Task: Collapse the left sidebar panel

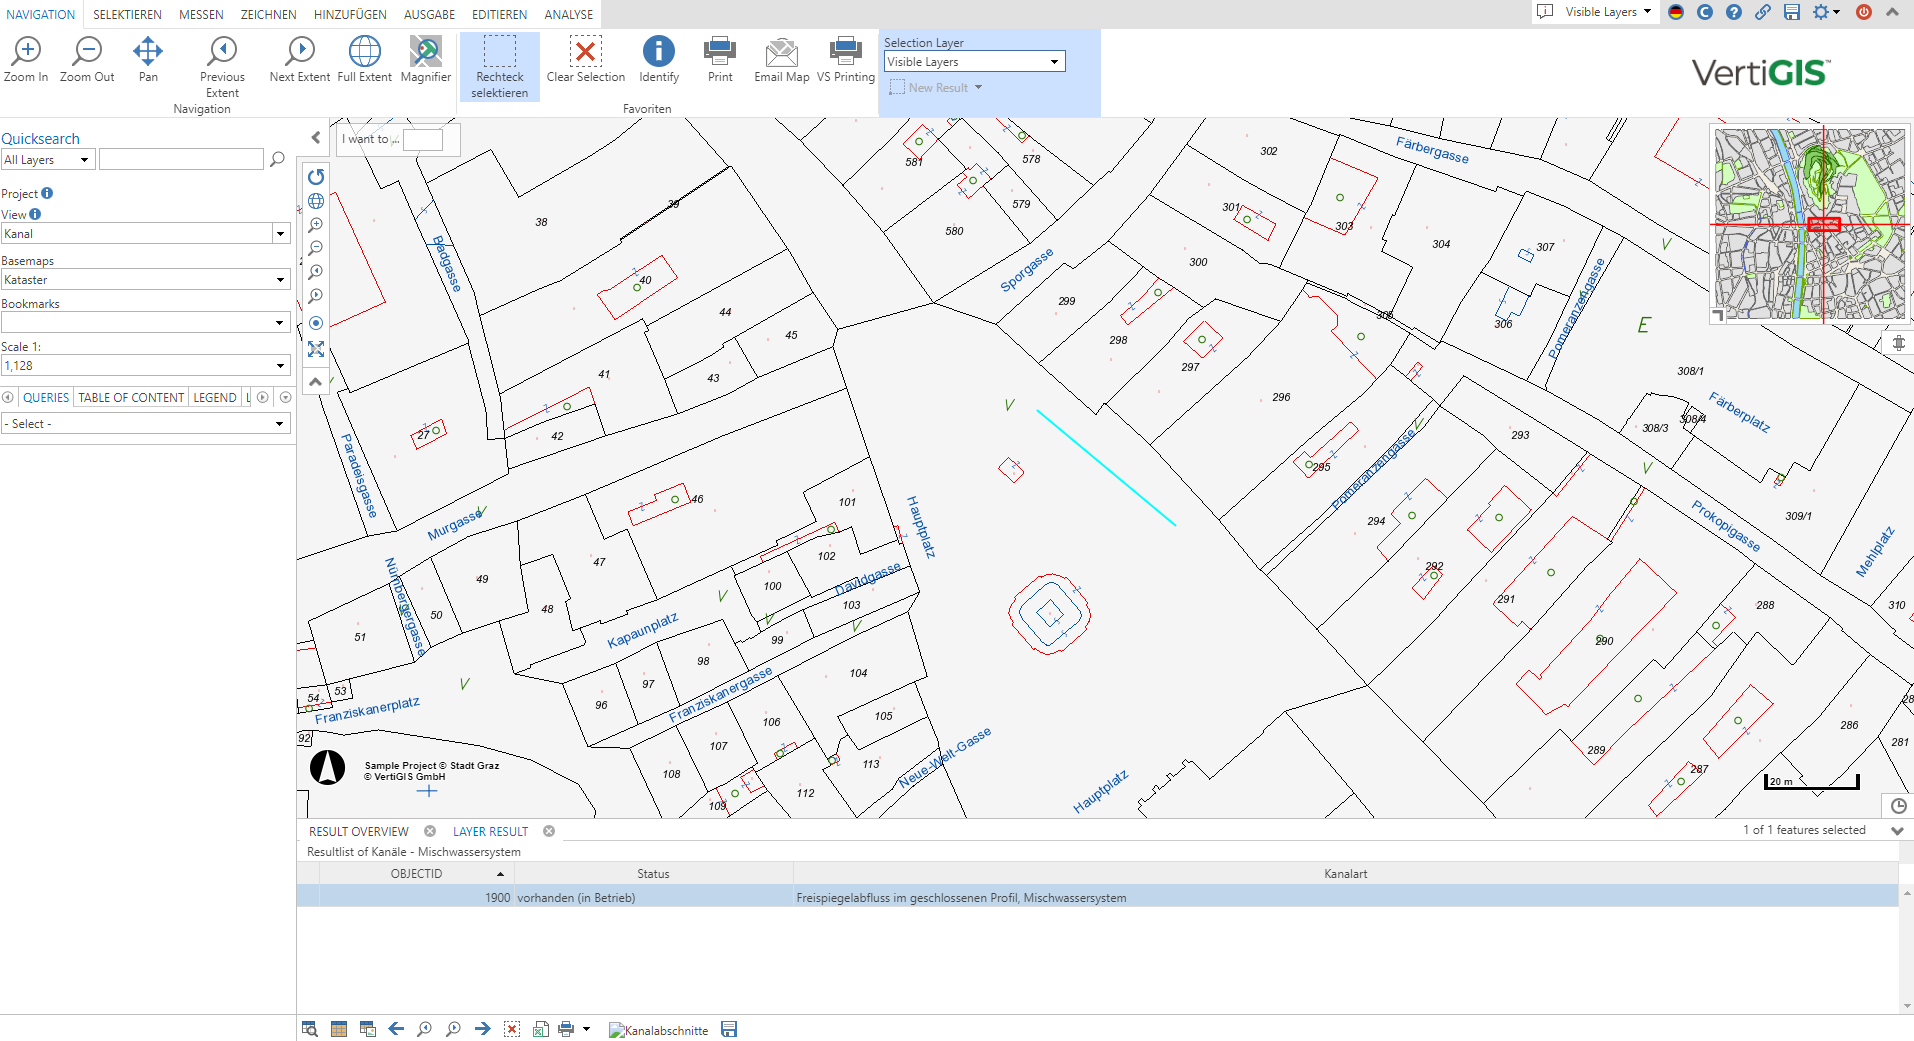Action: pyautogui.click(x=316, y=138)
